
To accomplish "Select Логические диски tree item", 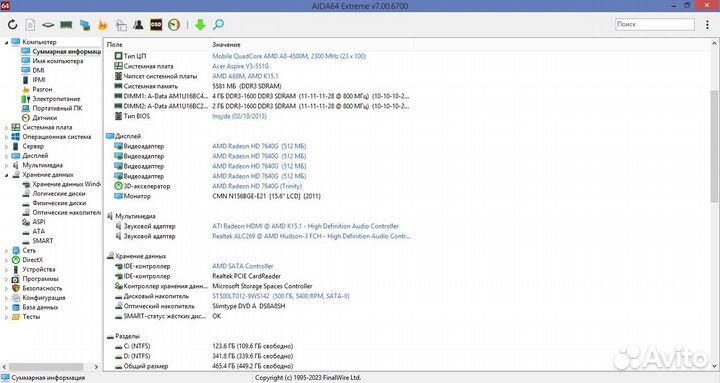I will pyautogui.click(x=59, y=194).
